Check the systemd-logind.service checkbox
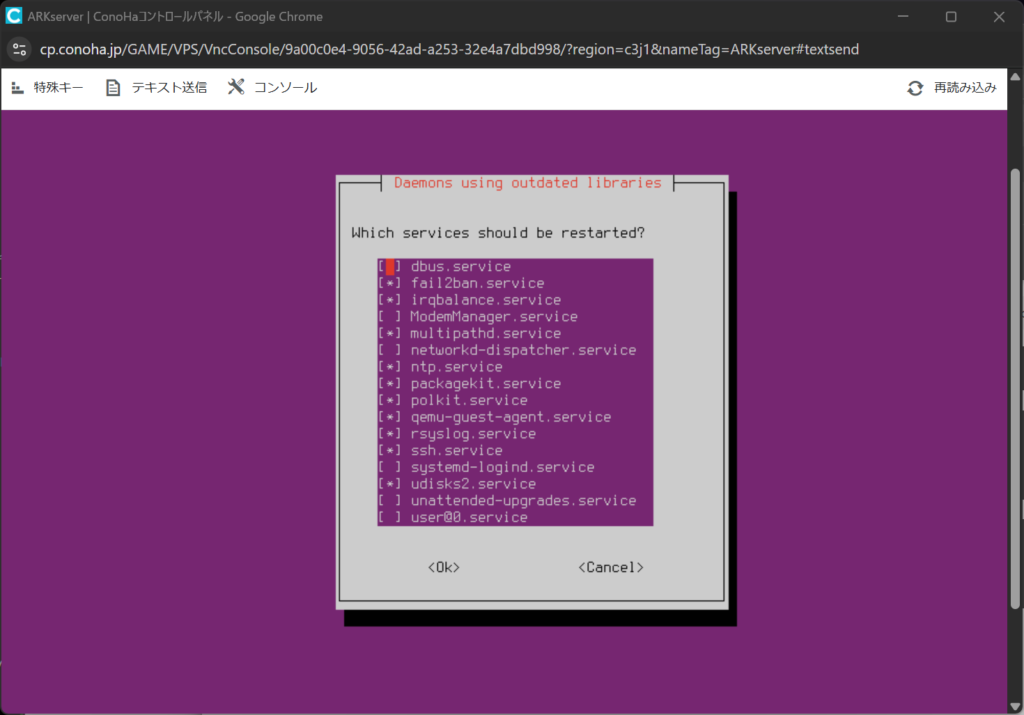 (x=390, y=468)
